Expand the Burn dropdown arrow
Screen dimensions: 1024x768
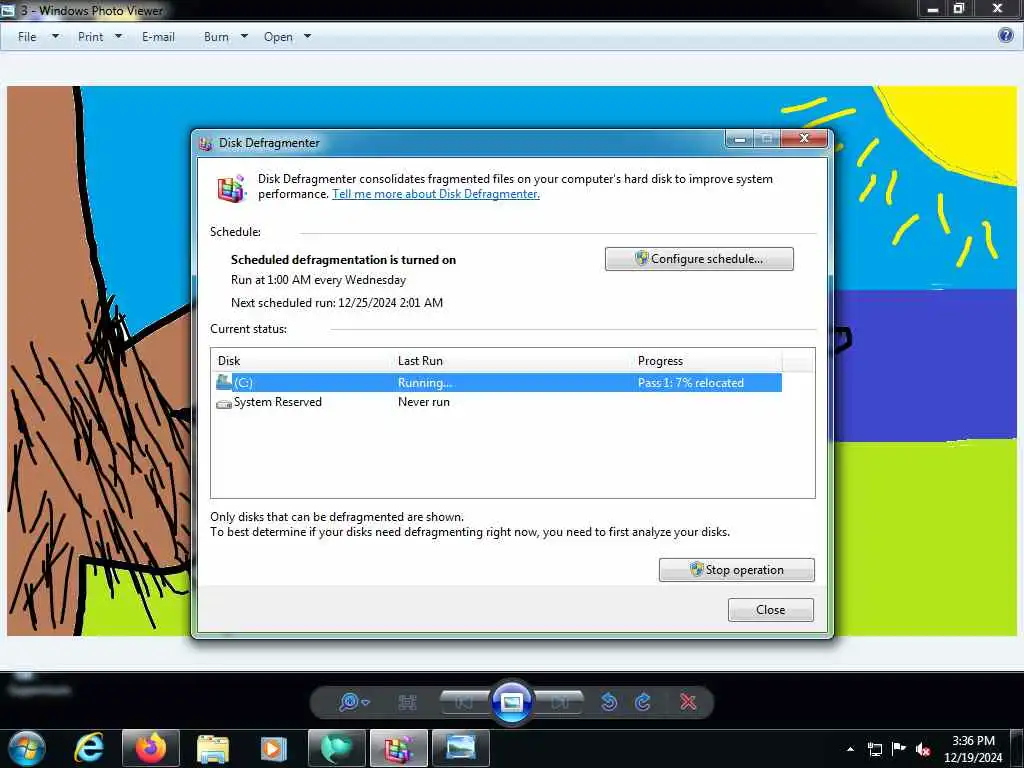click(244, 37)
